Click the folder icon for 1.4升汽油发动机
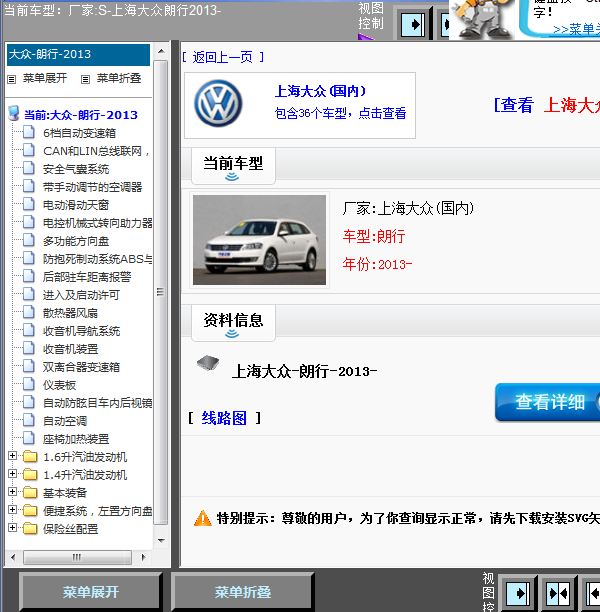 pyautogui.click(x=30, y=474)
